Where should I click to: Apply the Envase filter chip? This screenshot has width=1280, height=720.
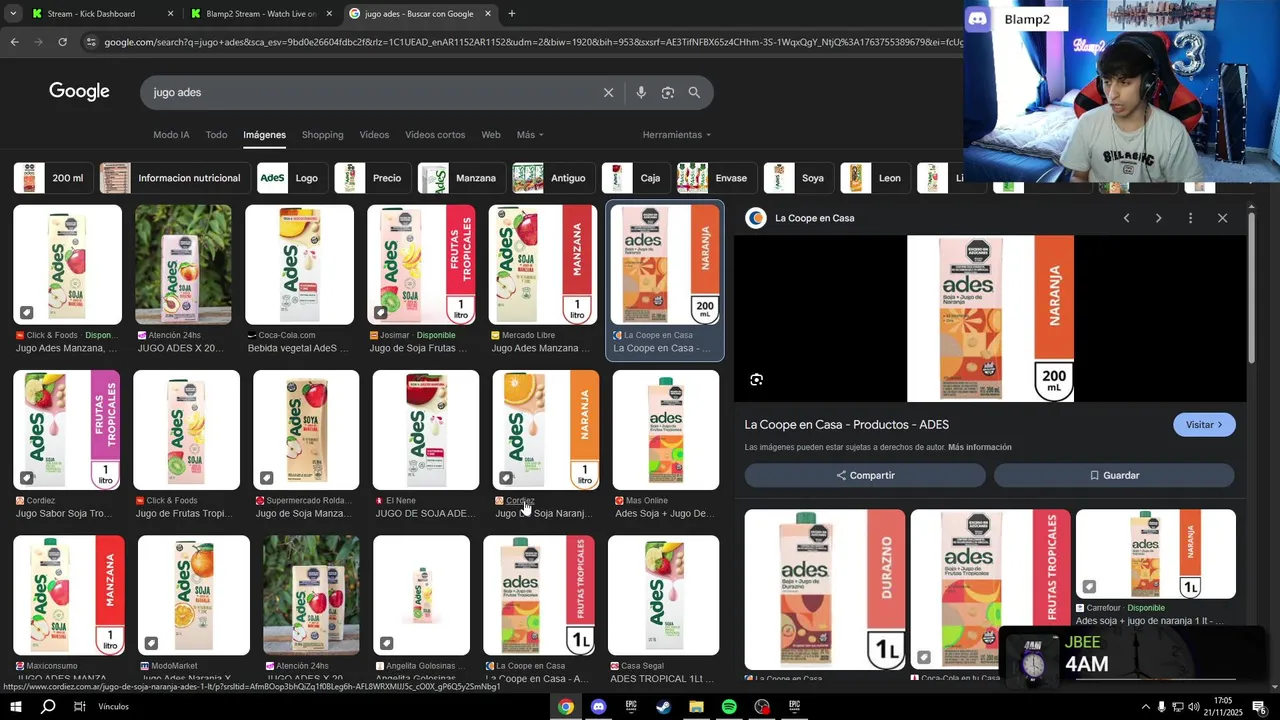click(x=716, y=178)
